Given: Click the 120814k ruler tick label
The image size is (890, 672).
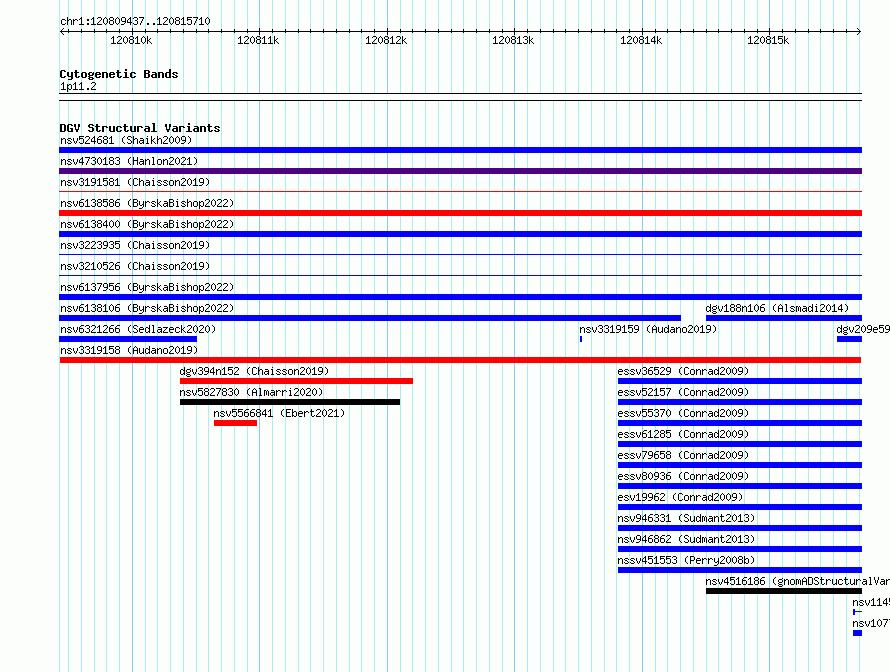Looking at the screenshot, I should point(641,40).
